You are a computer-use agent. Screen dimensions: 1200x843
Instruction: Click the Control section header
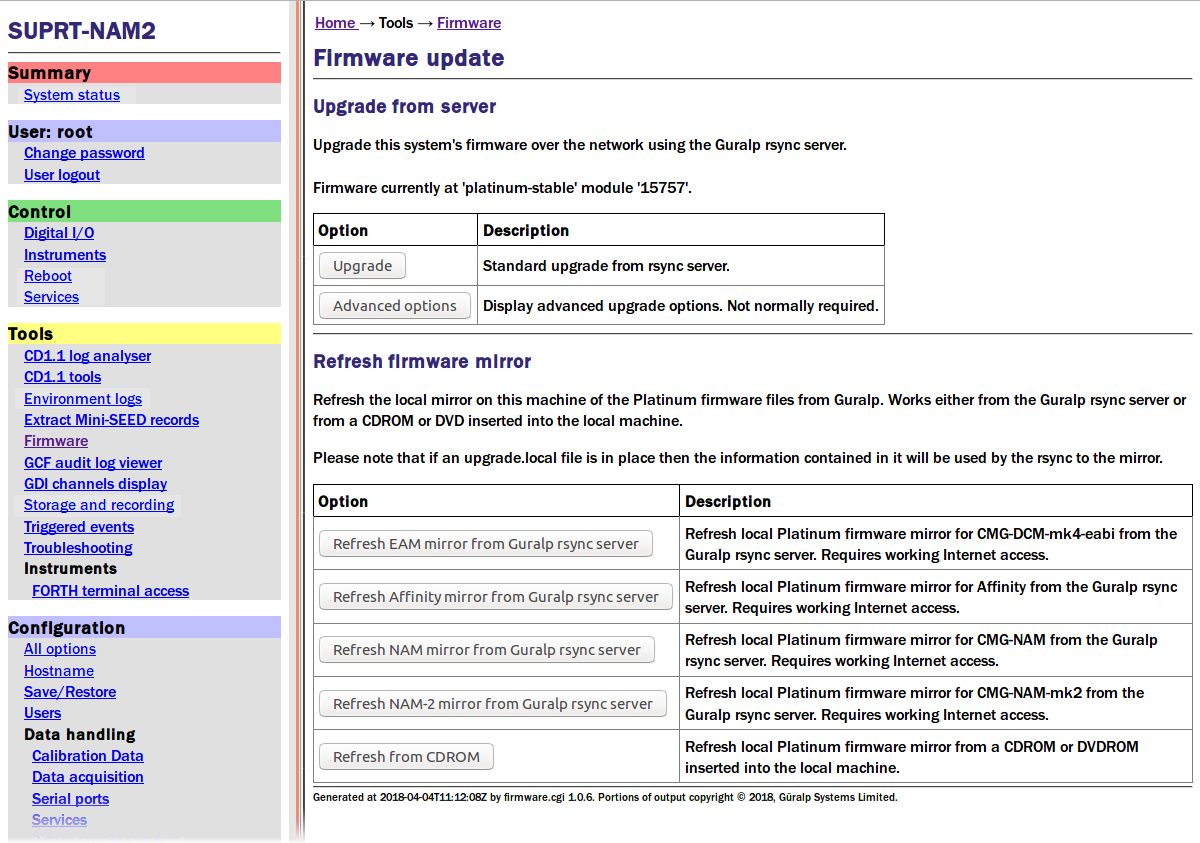point(144,211)
